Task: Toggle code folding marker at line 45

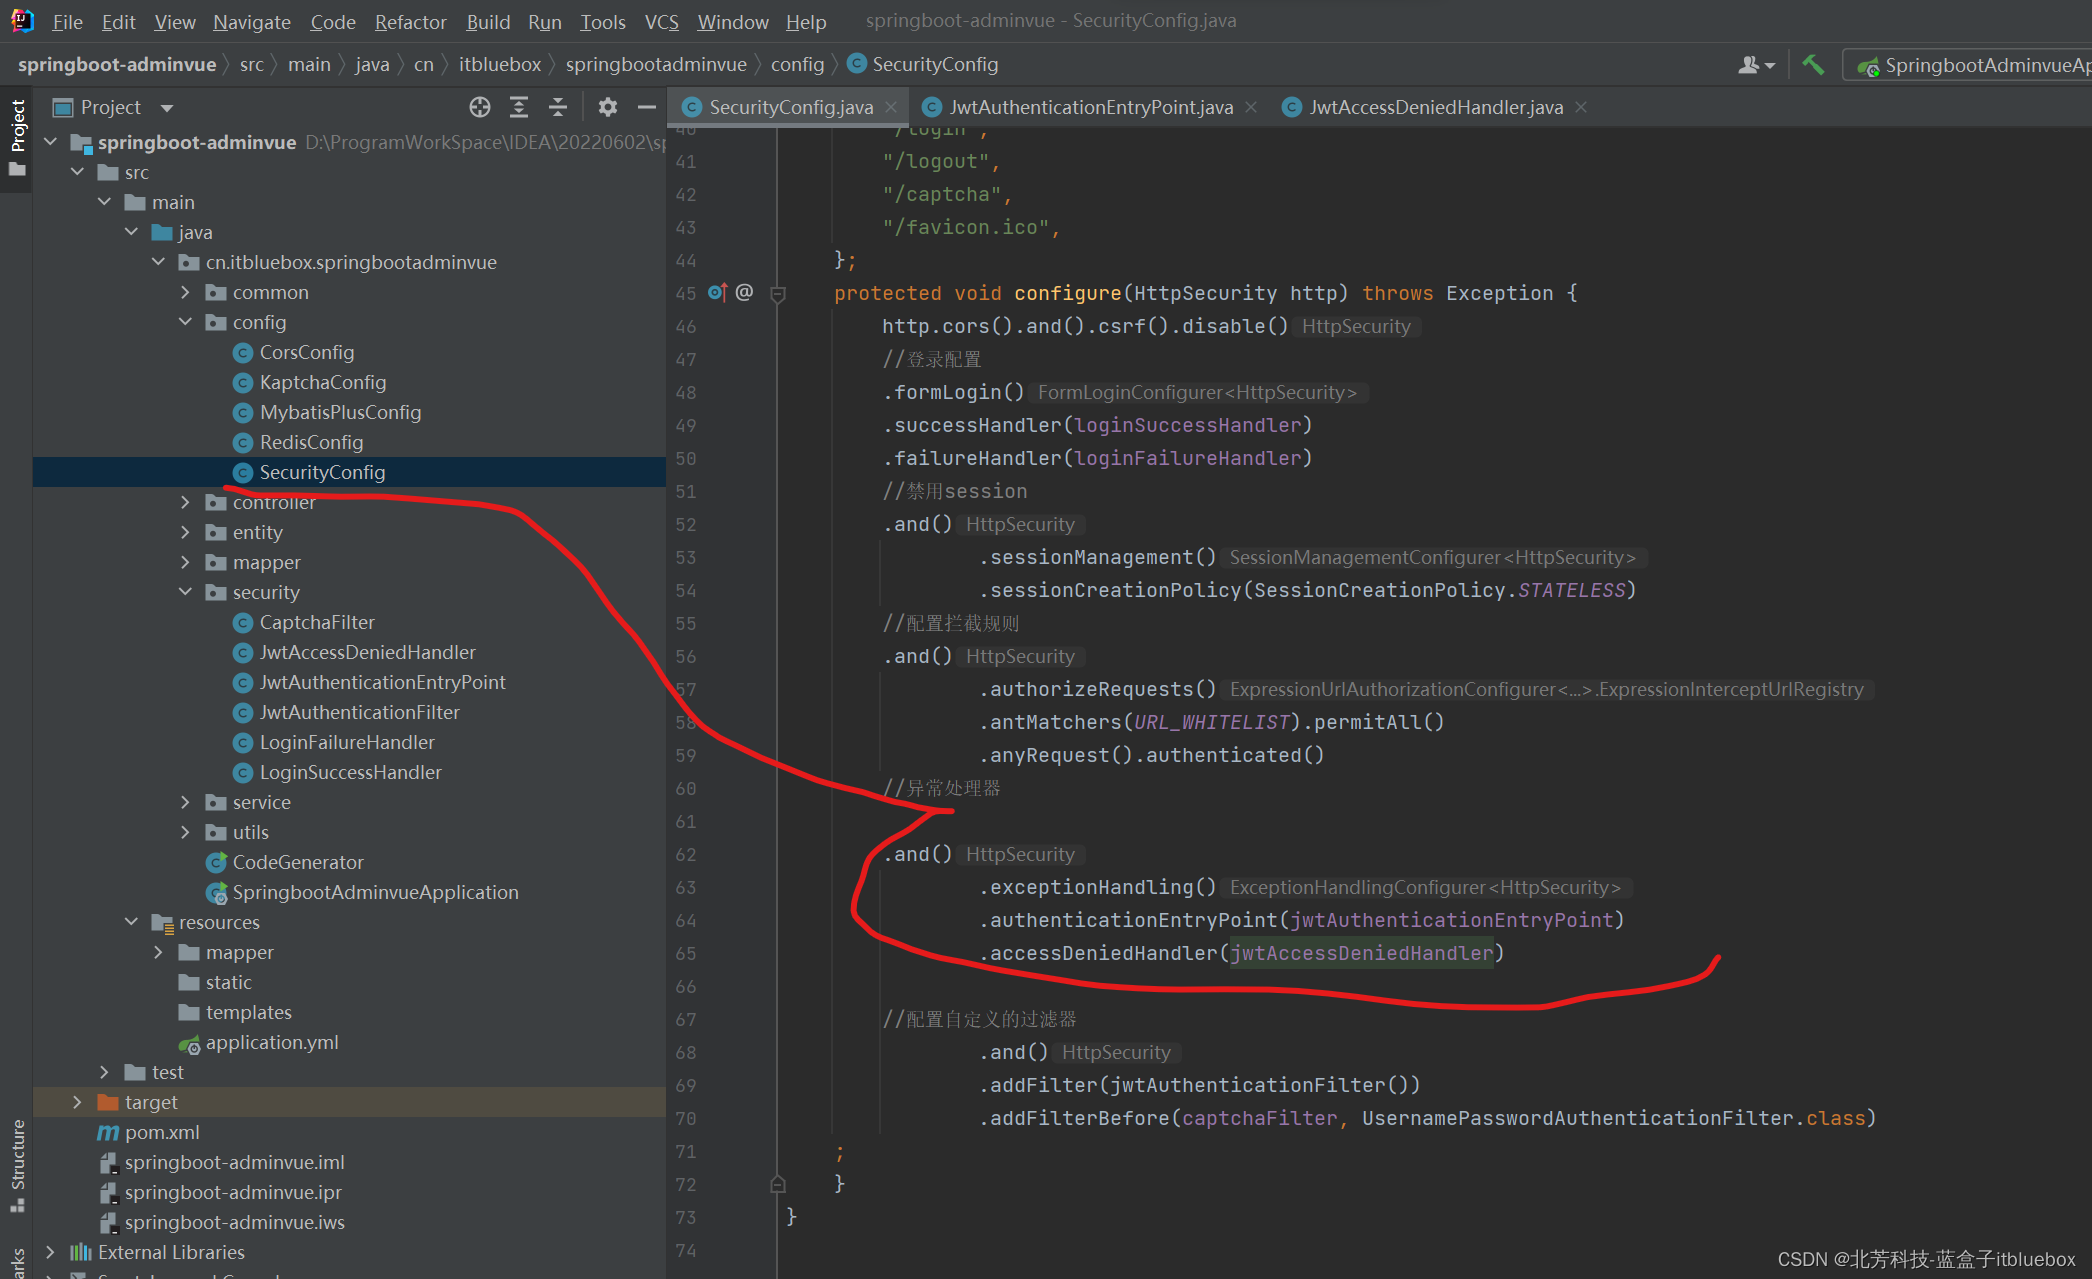Action: (x=778, y=294)
